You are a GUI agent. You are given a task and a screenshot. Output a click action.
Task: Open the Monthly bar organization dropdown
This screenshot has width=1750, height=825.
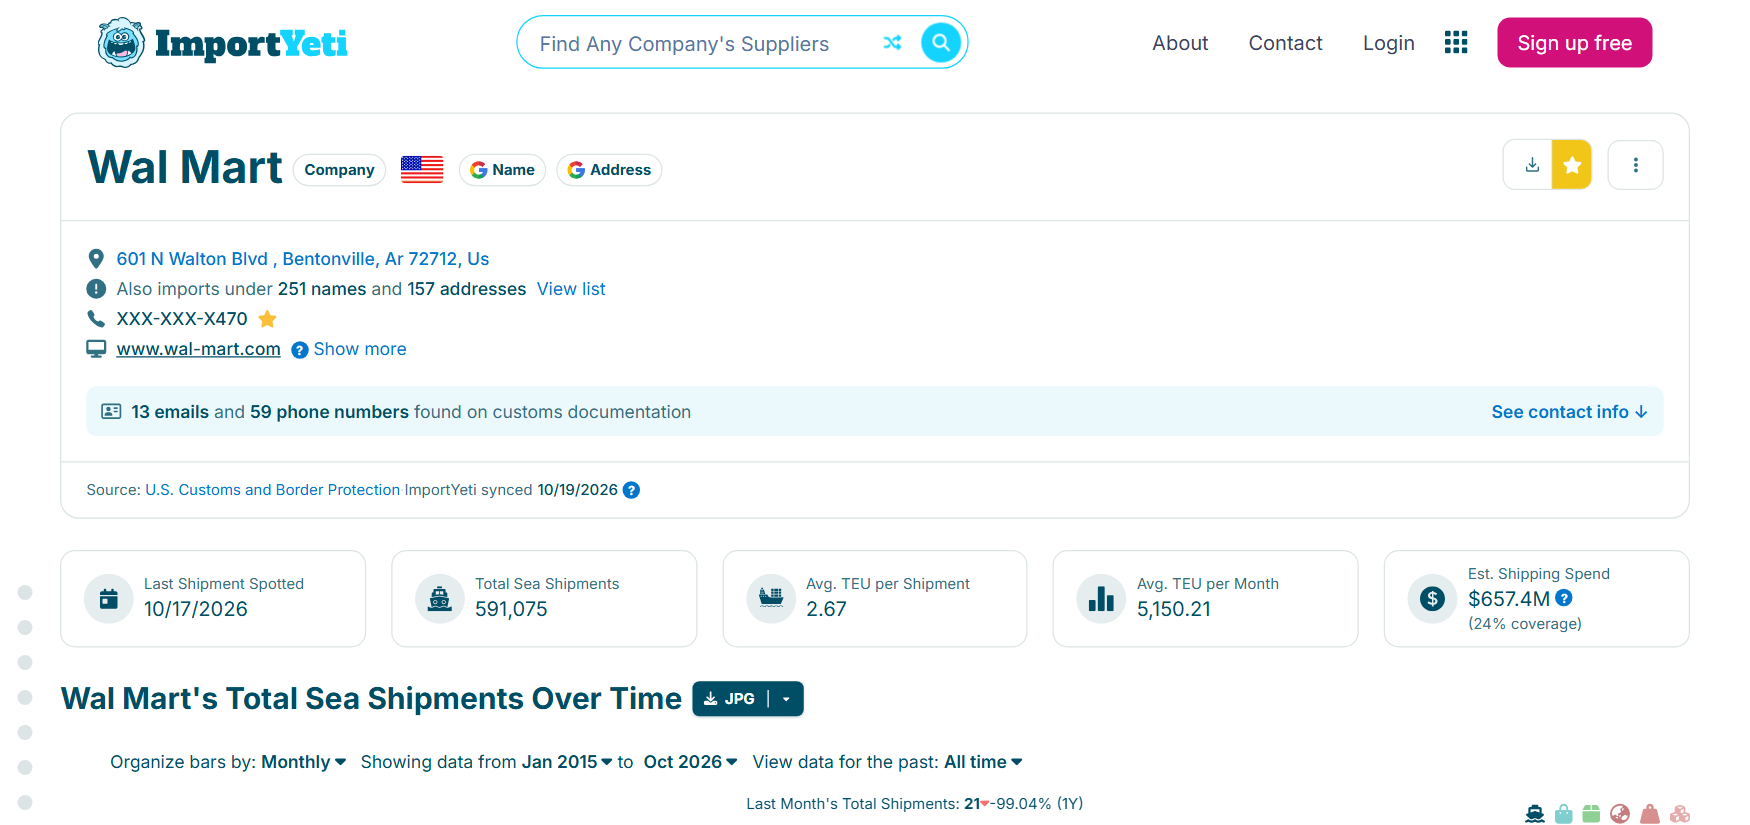(304, 762)
